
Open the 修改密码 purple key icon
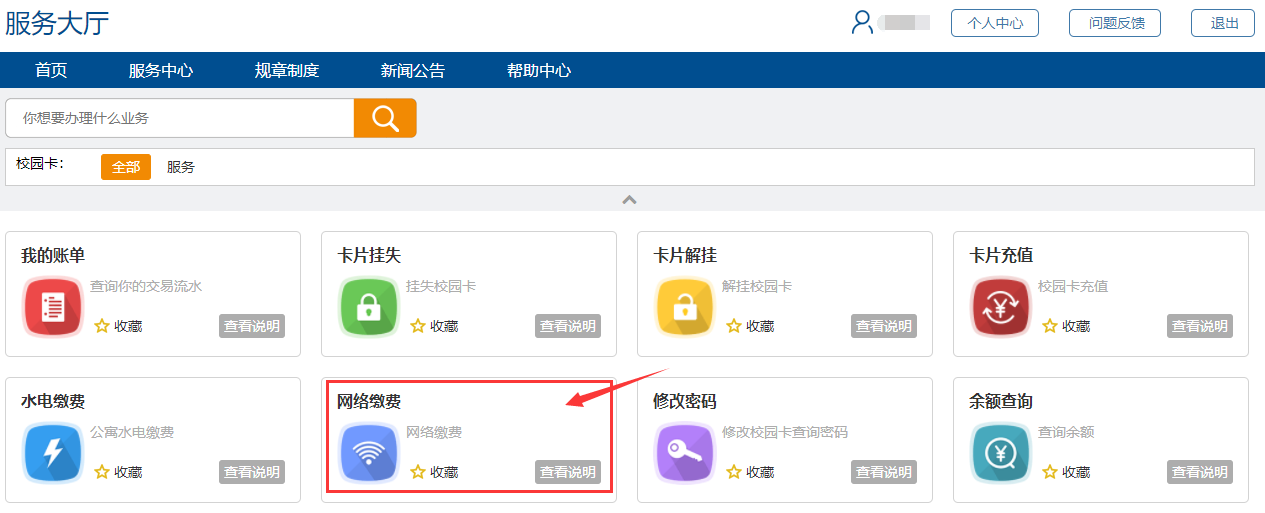coord(685,454)
